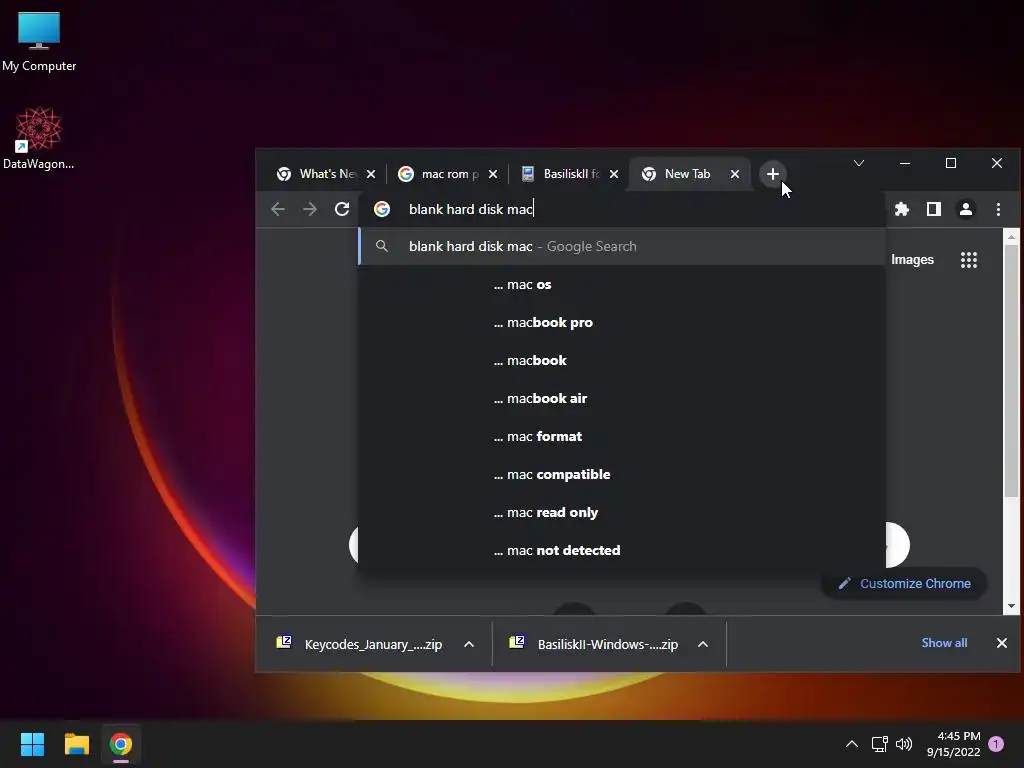The width and height of the screenshot is (1024, 768).
Task: Expand options for BasiliskII-Windows zip download
Action: click(x=703, y=645)
